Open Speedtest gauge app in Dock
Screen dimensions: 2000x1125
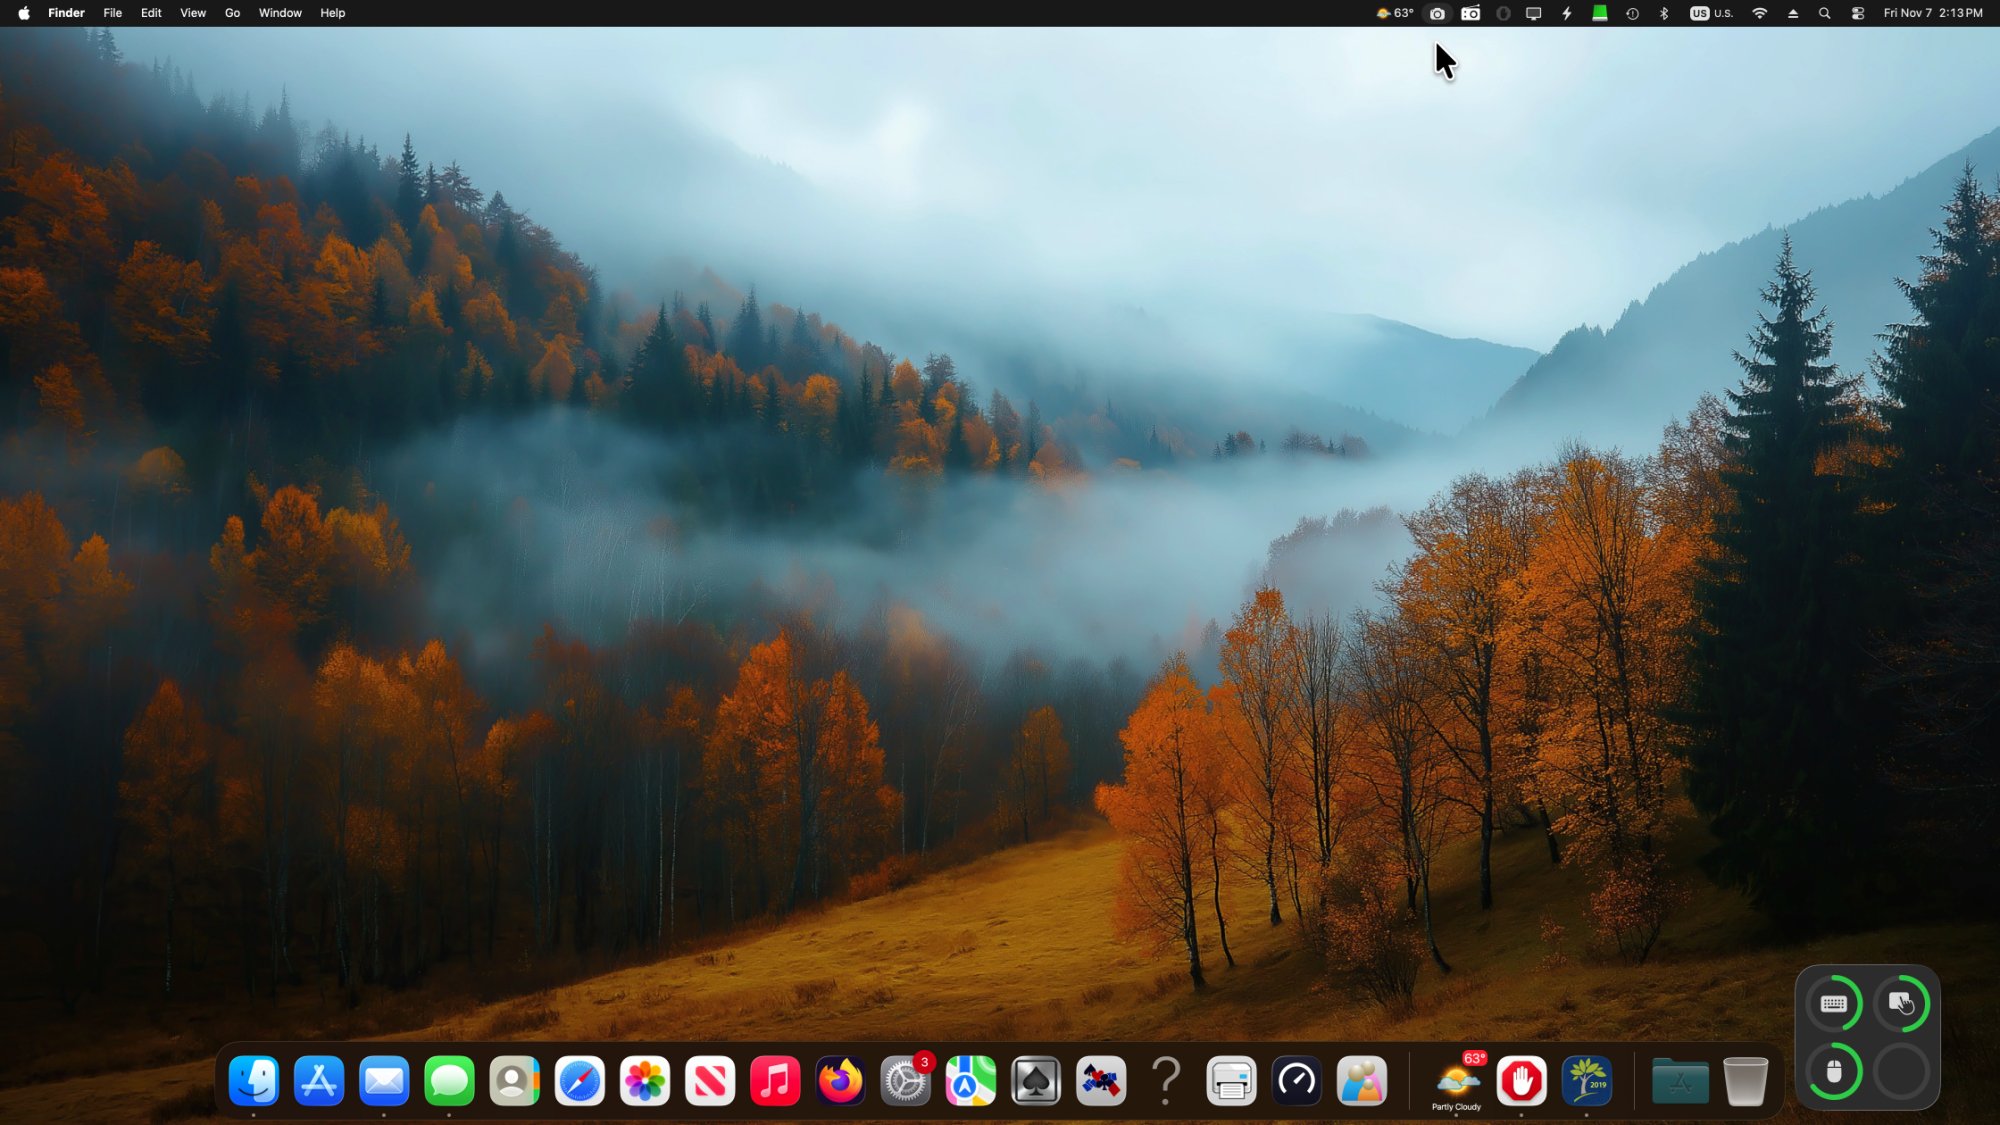[x=1297, y=1081]
